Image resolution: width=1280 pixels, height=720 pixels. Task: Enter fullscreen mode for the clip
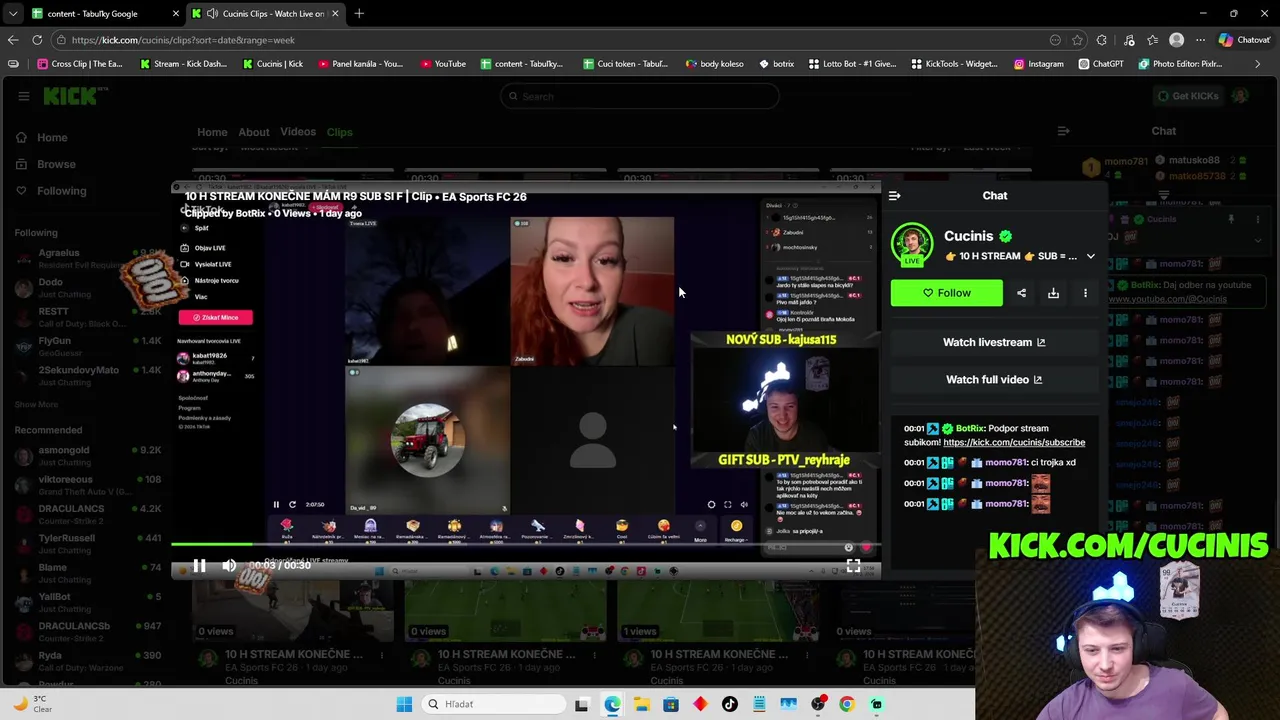(853, 566)
